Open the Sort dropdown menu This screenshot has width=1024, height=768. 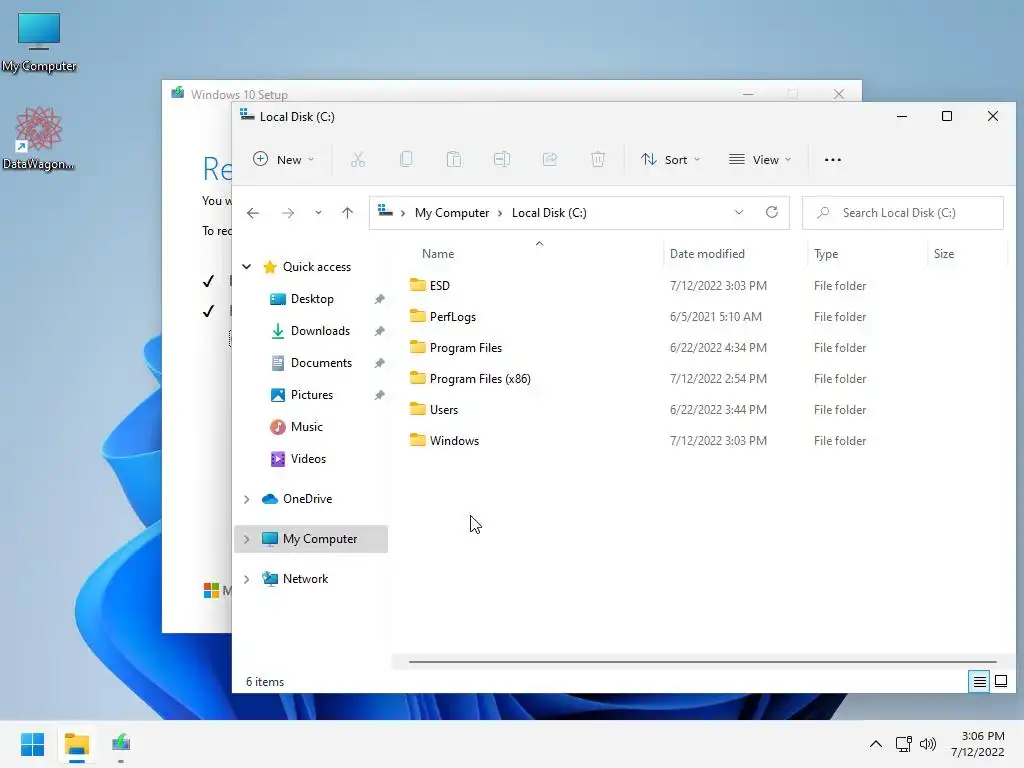[x=670, y=159]
